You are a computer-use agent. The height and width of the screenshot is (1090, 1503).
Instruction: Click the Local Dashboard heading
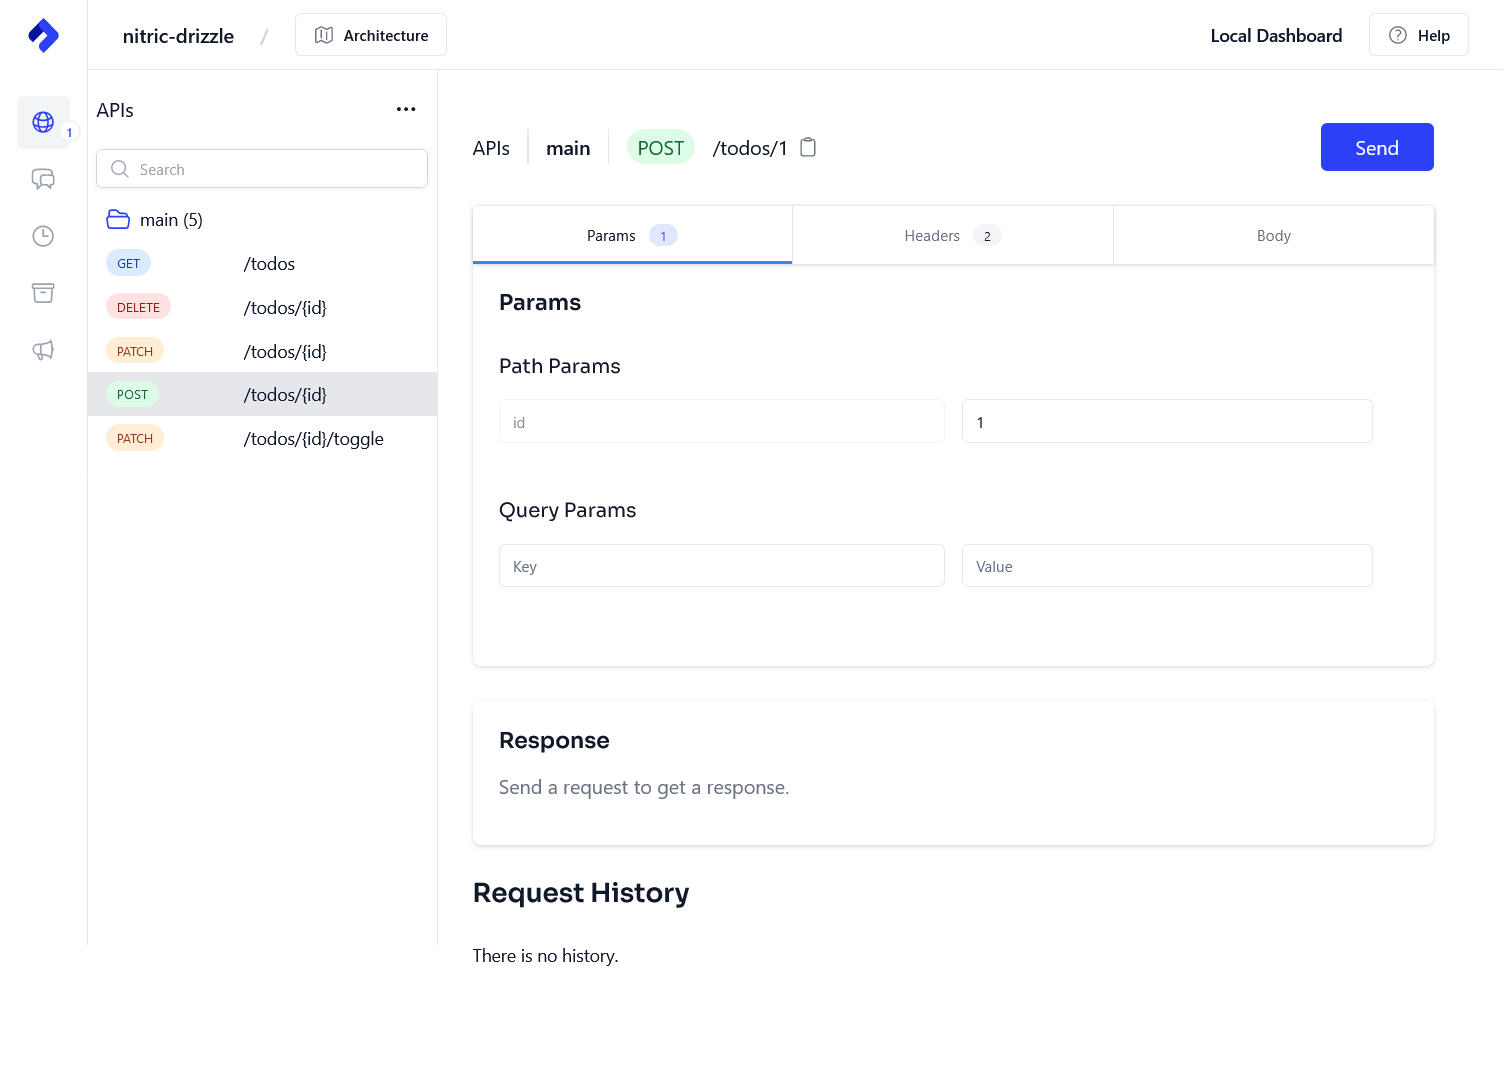pos(1276,35)
